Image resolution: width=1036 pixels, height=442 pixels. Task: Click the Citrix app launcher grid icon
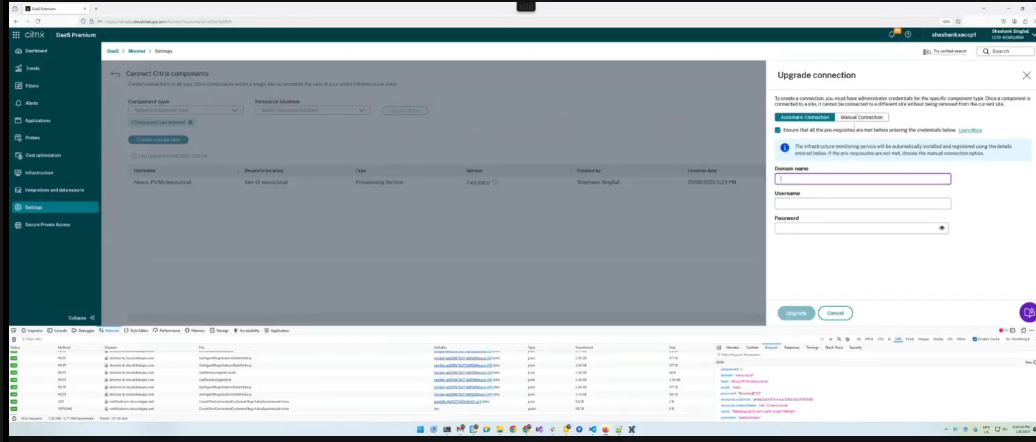[17, 34]
